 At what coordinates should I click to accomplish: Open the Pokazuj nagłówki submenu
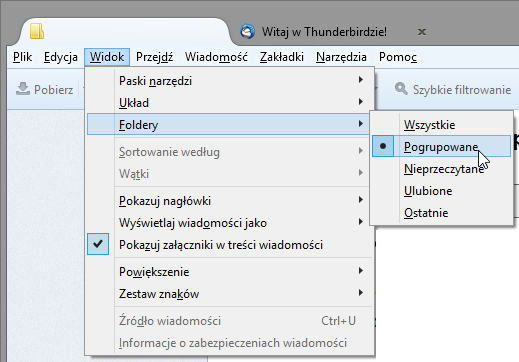229,201
